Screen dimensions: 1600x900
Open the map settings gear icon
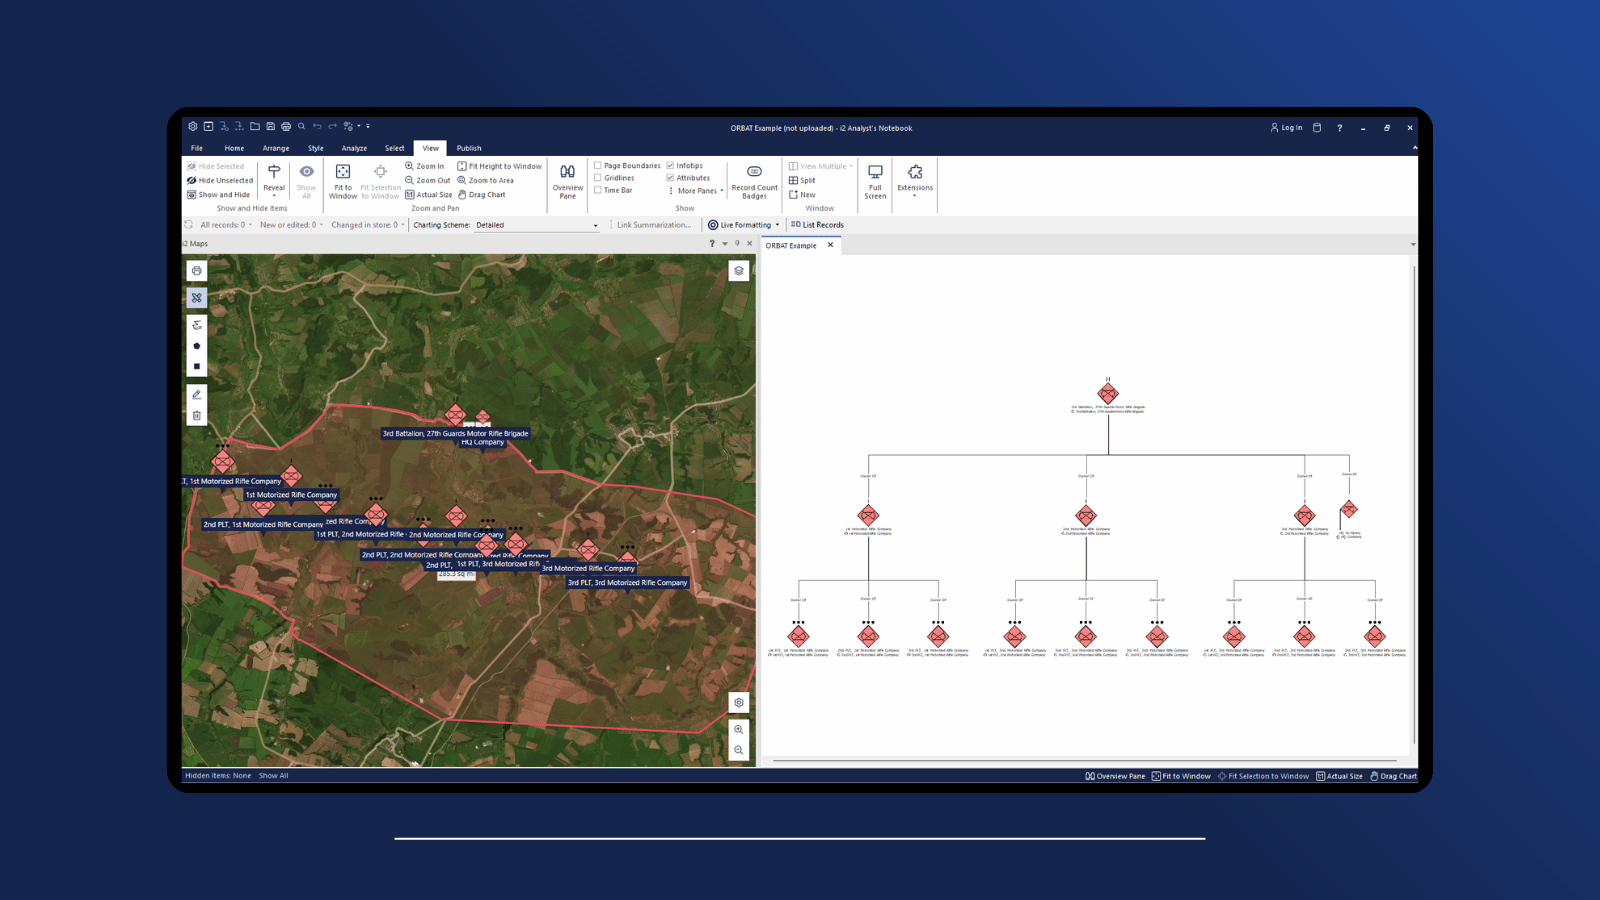pyautogui.click(x=739, y=703)
